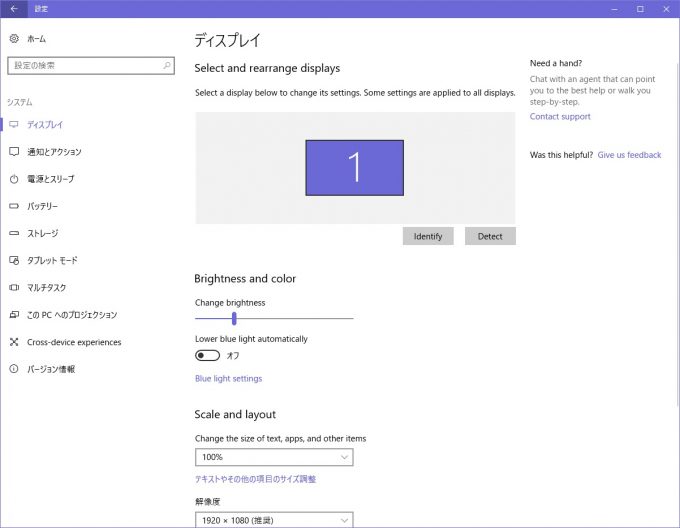680x528 pixels.
Task: Open Home via the gear icon
Action: pyautogui.click(x=14, y=39)
